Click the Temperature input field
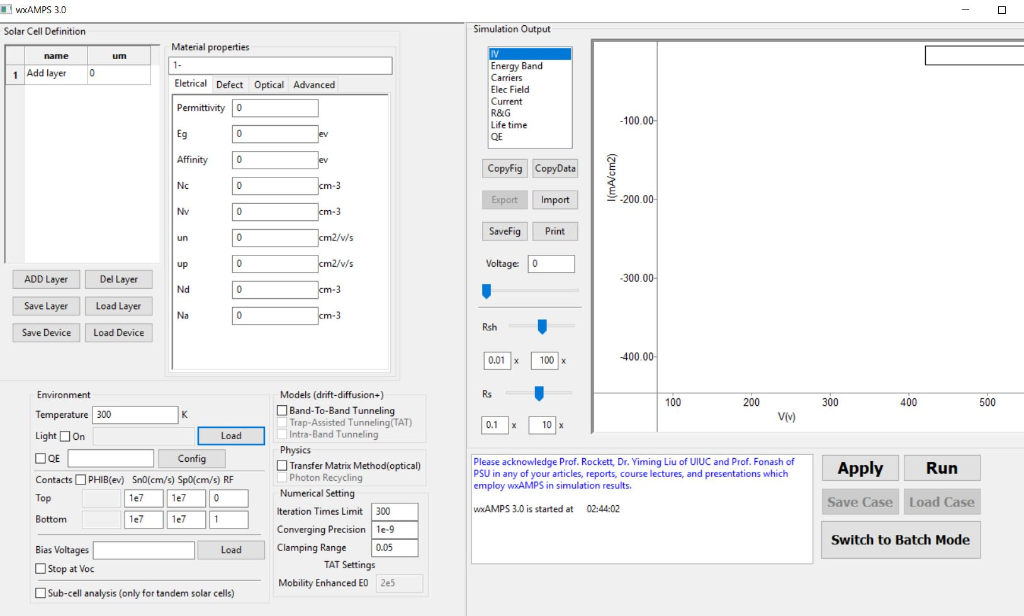This screenshot has width=1024, height=616. pos(135,414)
